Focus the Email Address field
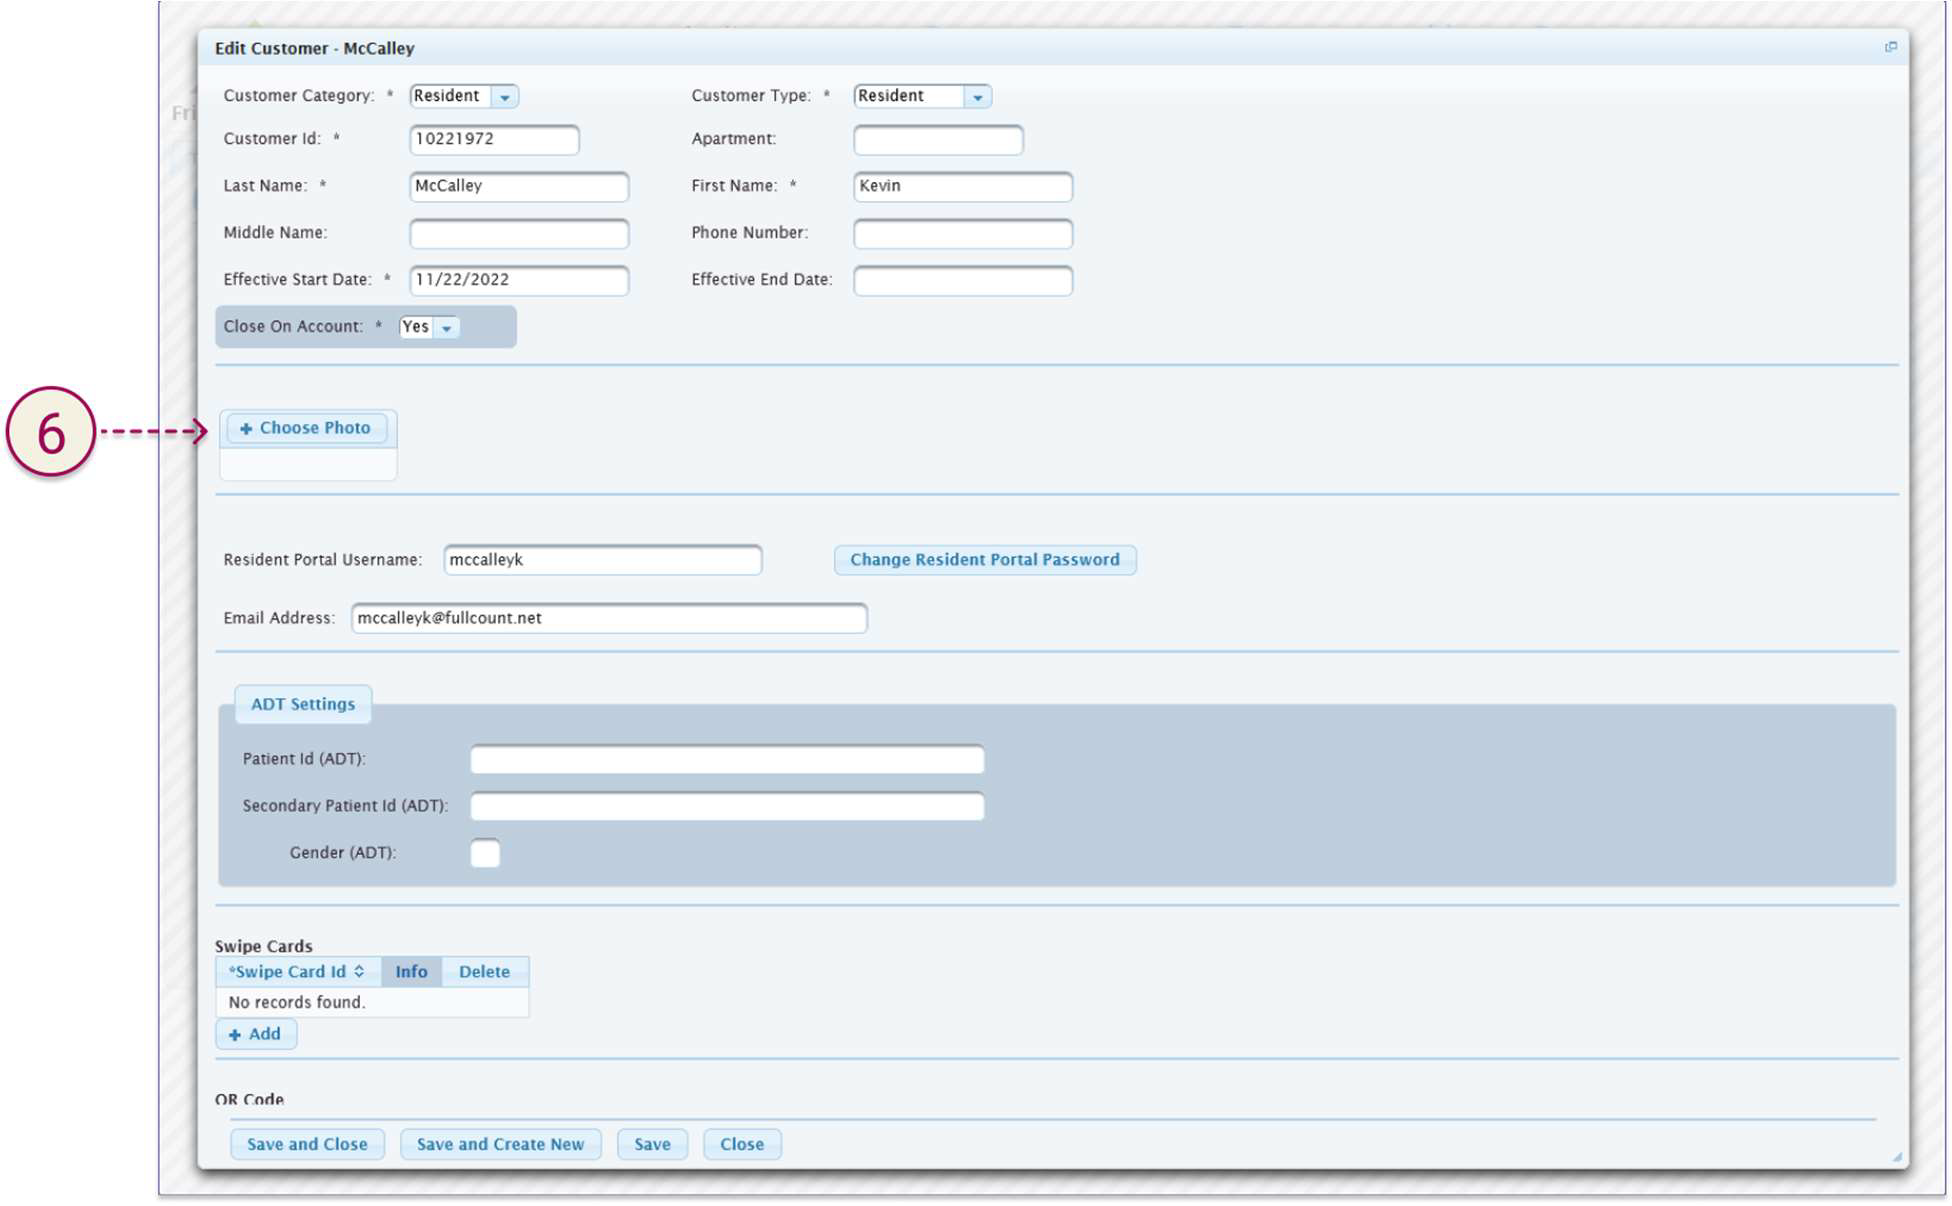 (608, 618)
